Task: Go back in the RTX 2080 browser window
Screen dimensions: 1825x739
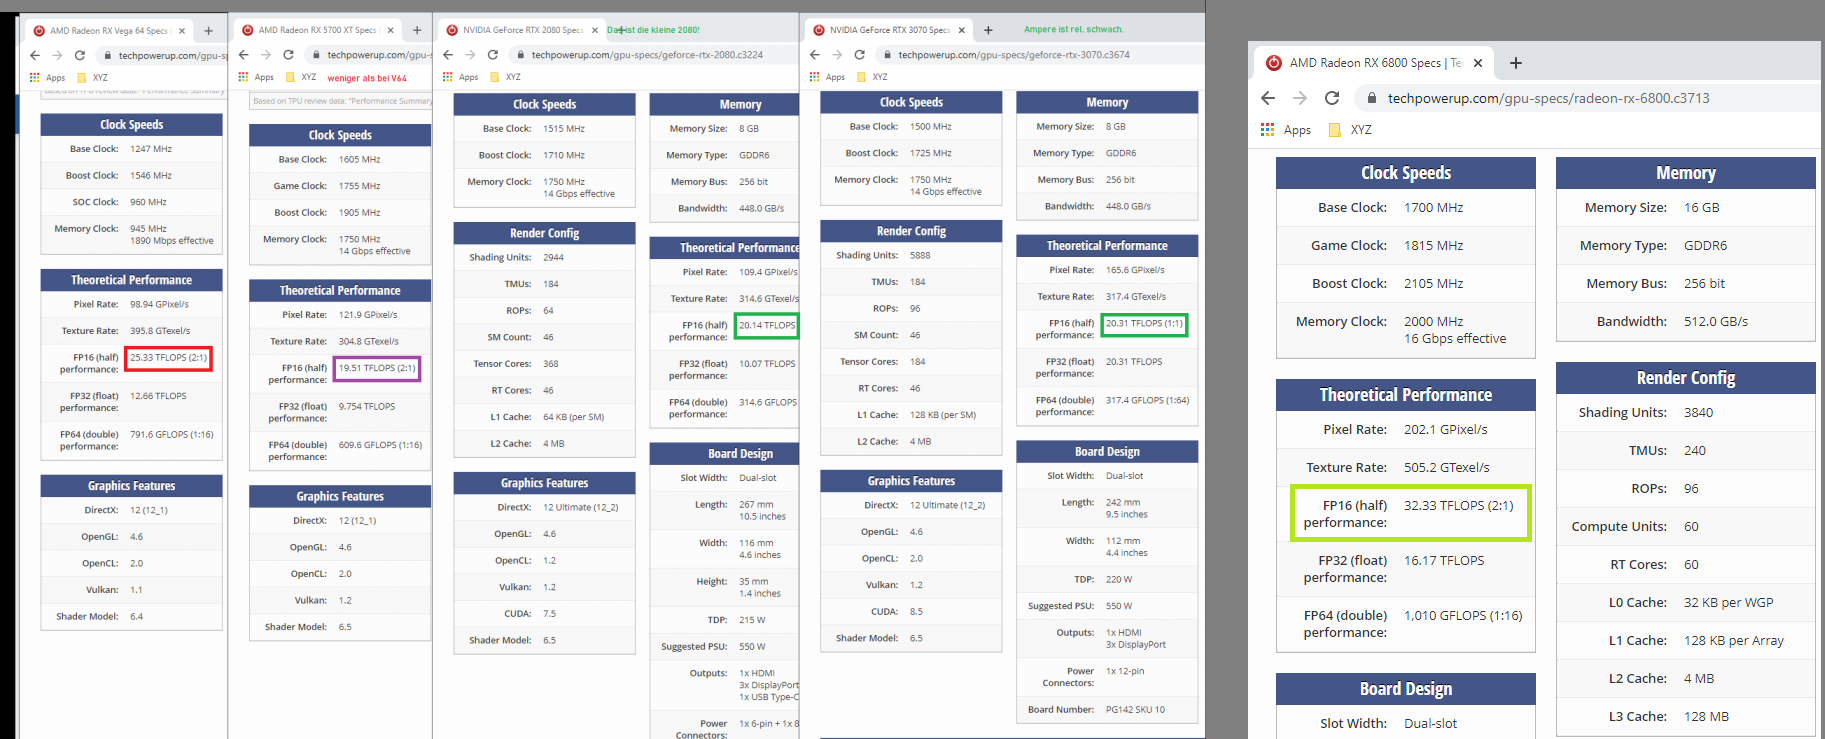Action: point(448,55)
